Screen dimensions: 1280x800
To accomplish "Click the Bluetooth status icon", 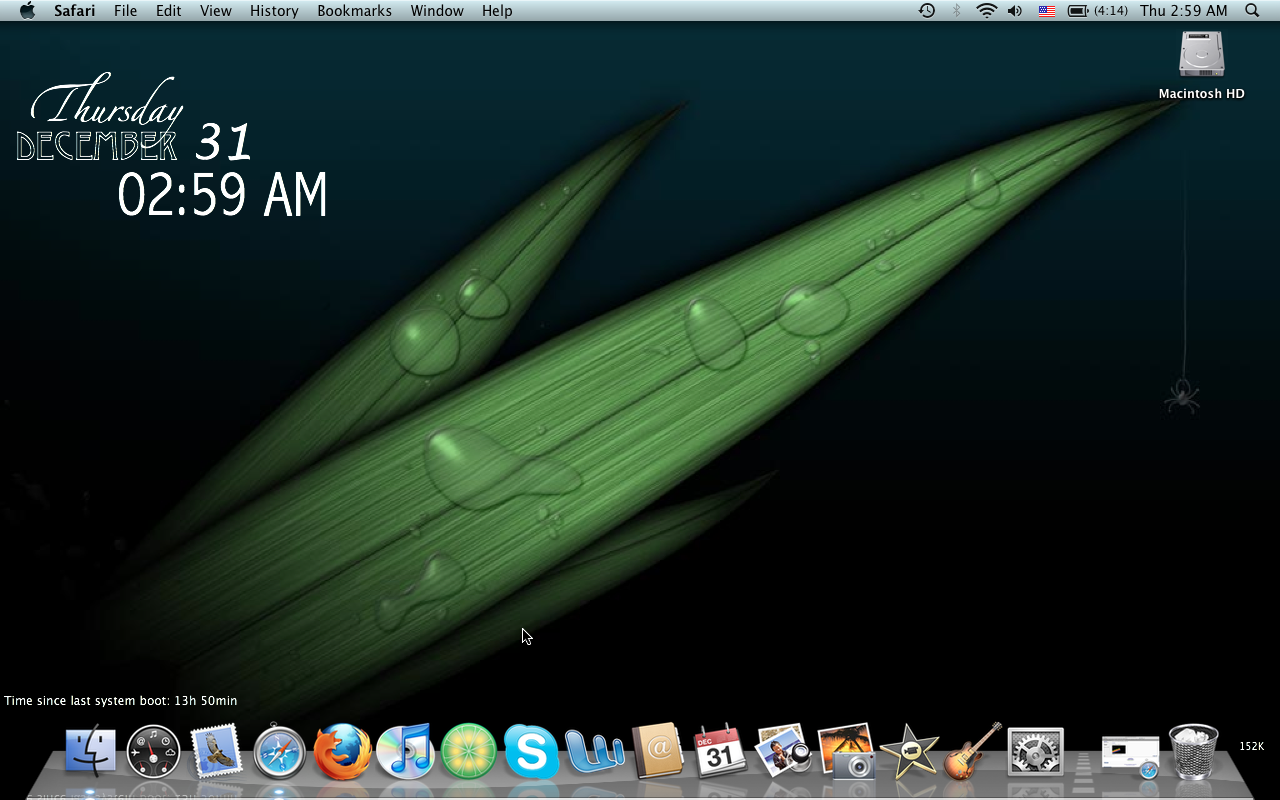I will click(x=956, y=11).
